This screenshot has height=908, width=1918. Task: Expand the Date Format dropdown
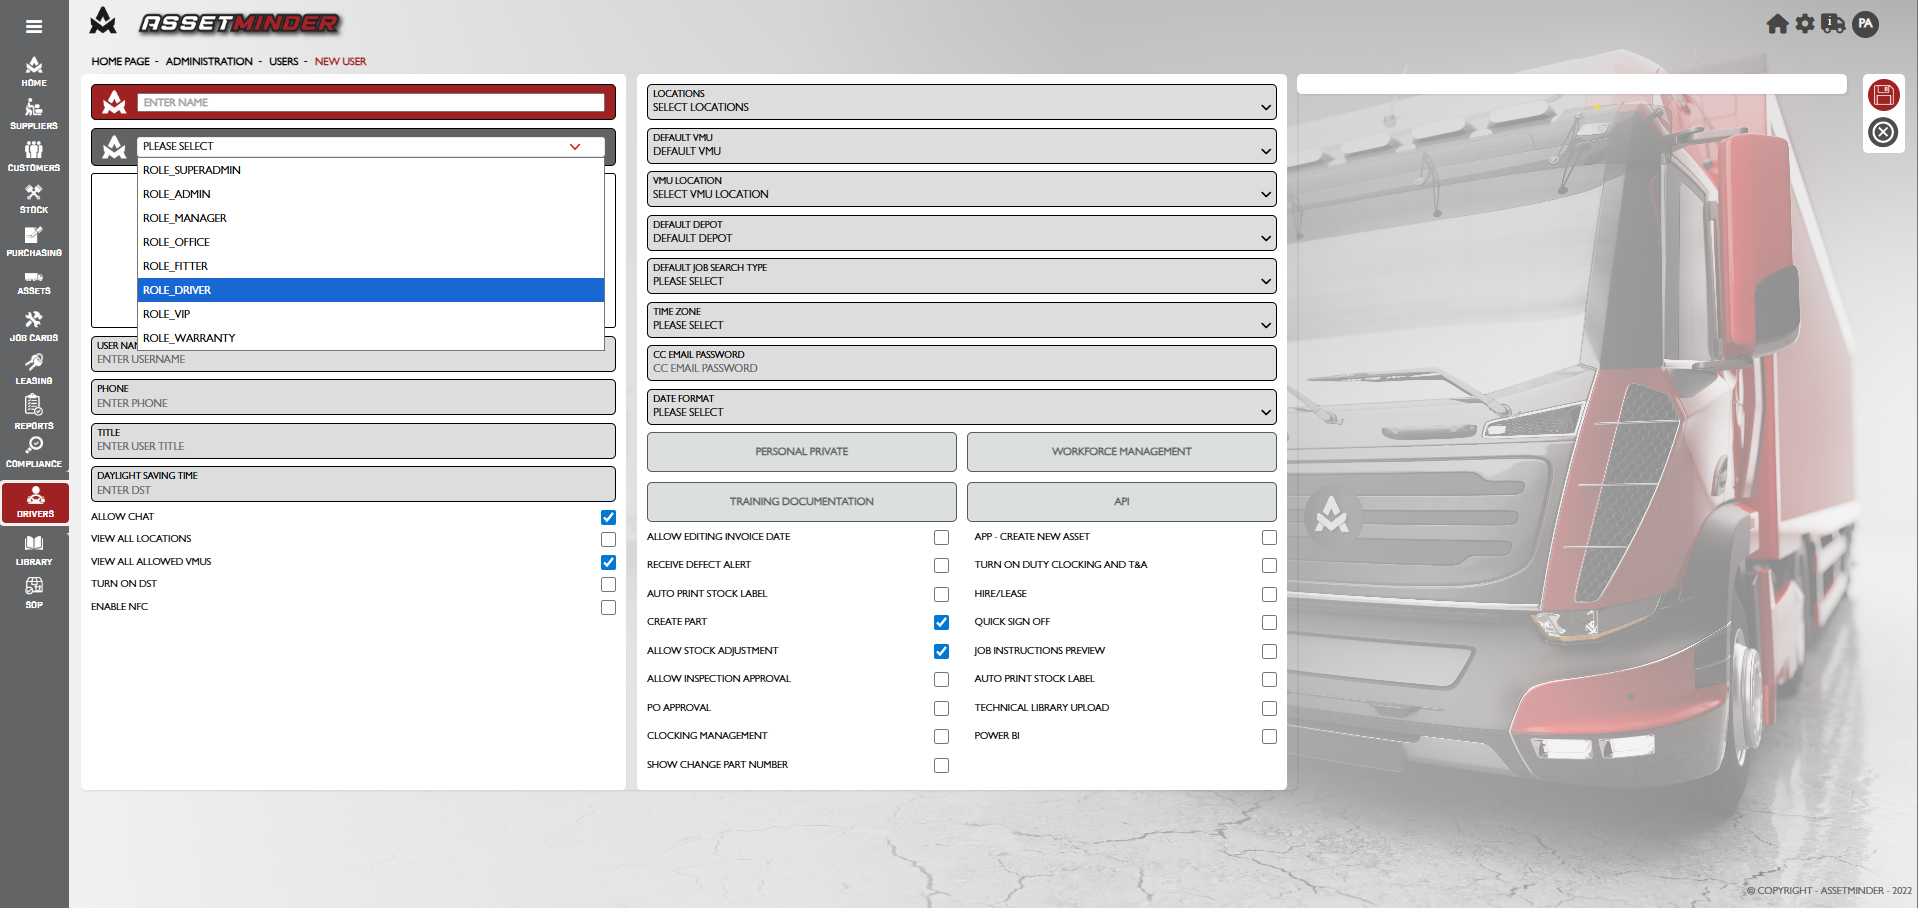pos(961,406)
